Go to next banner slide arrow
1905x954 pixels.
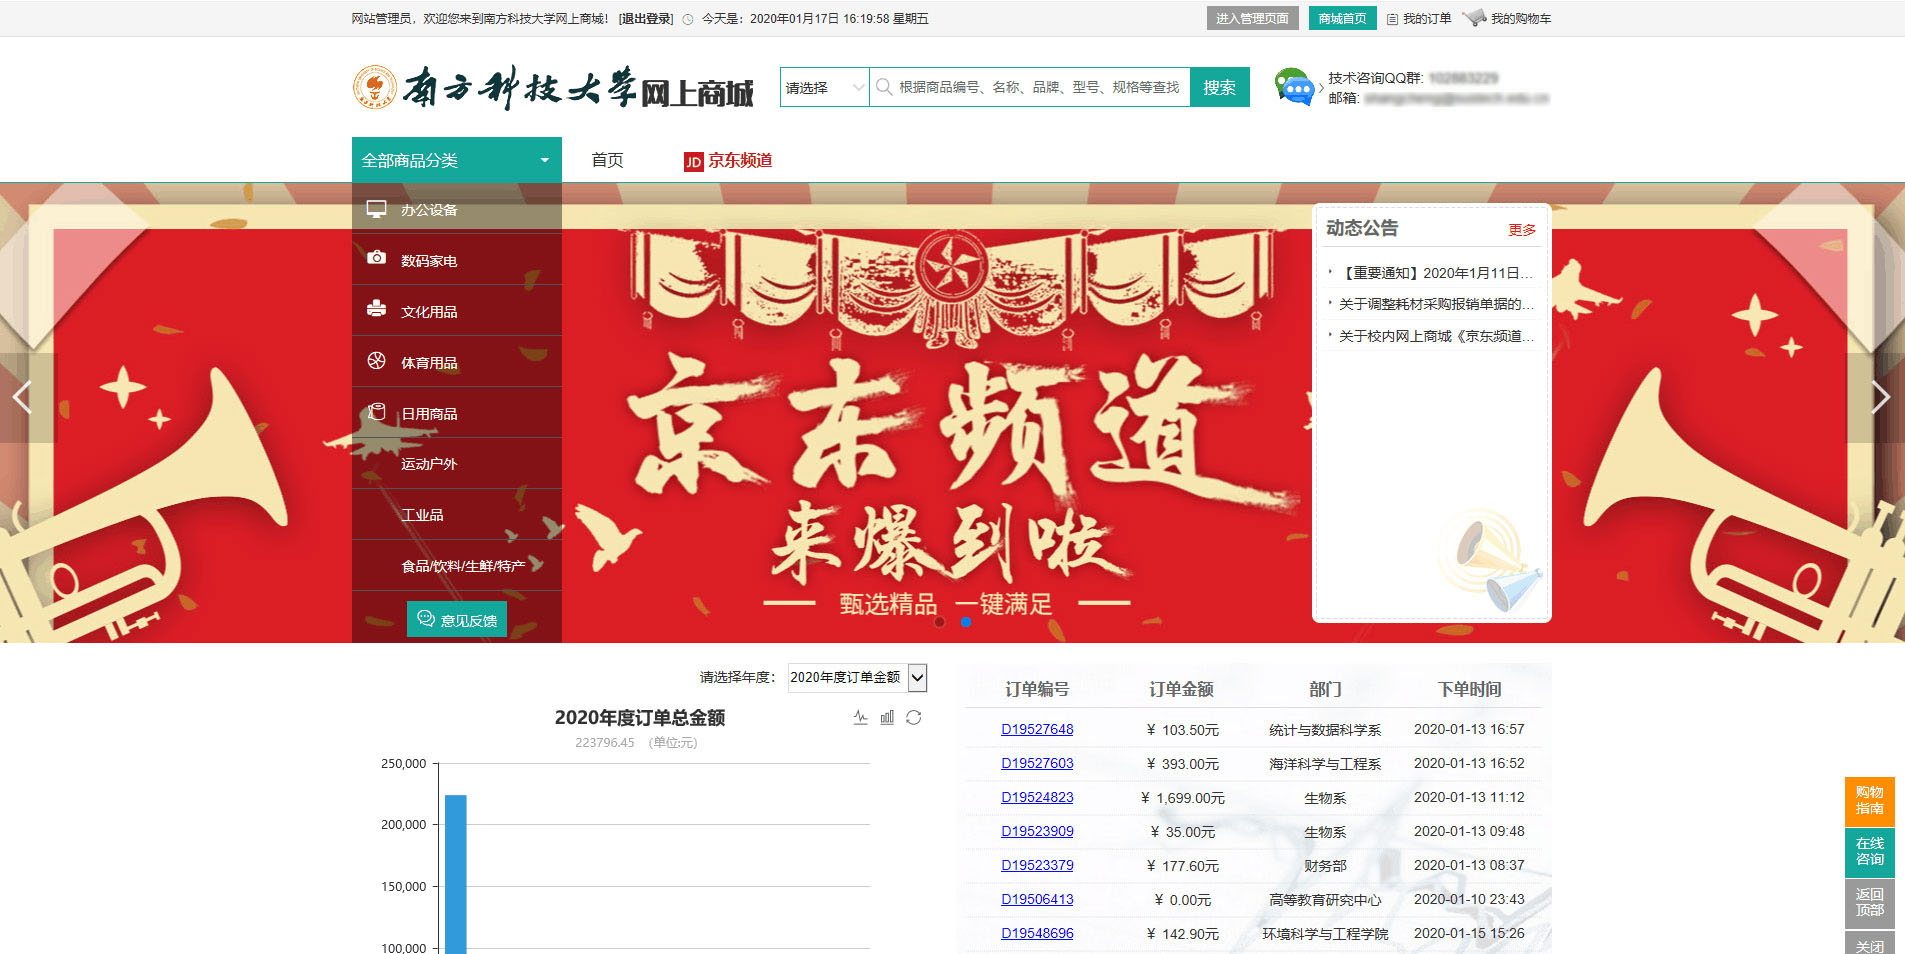coord(1879,397)
